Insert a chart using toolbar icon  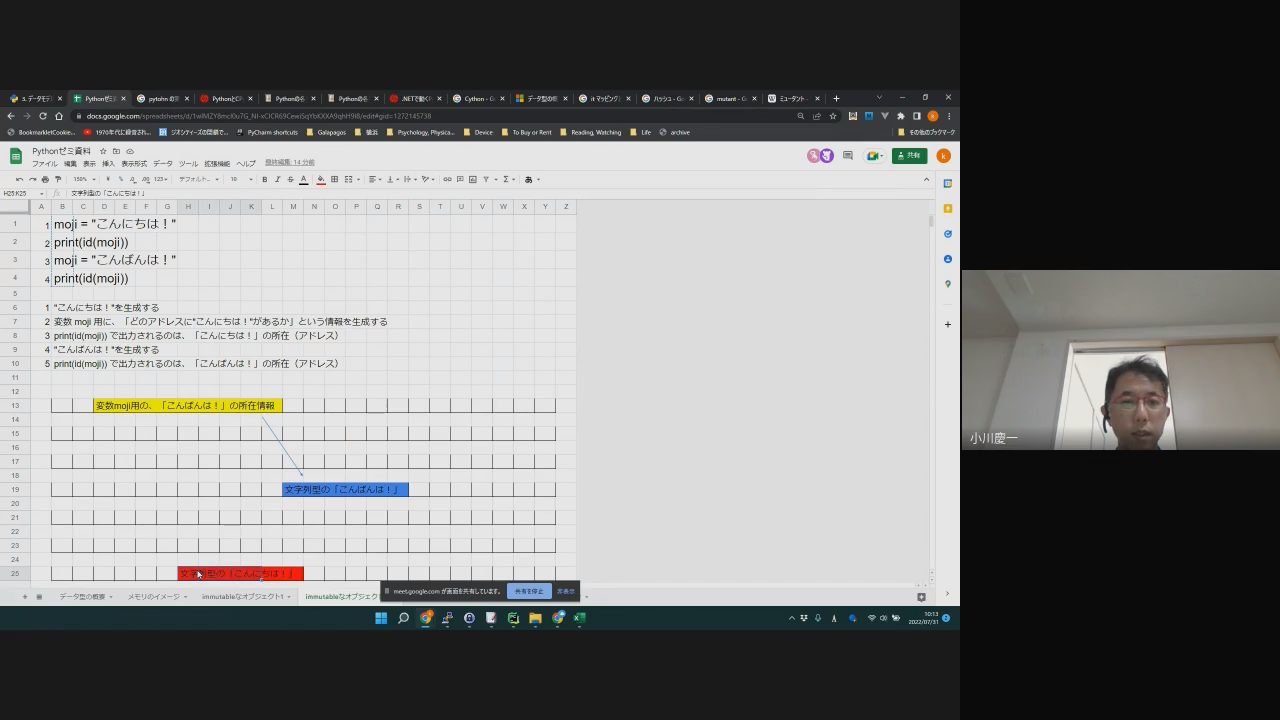(472, 180)
